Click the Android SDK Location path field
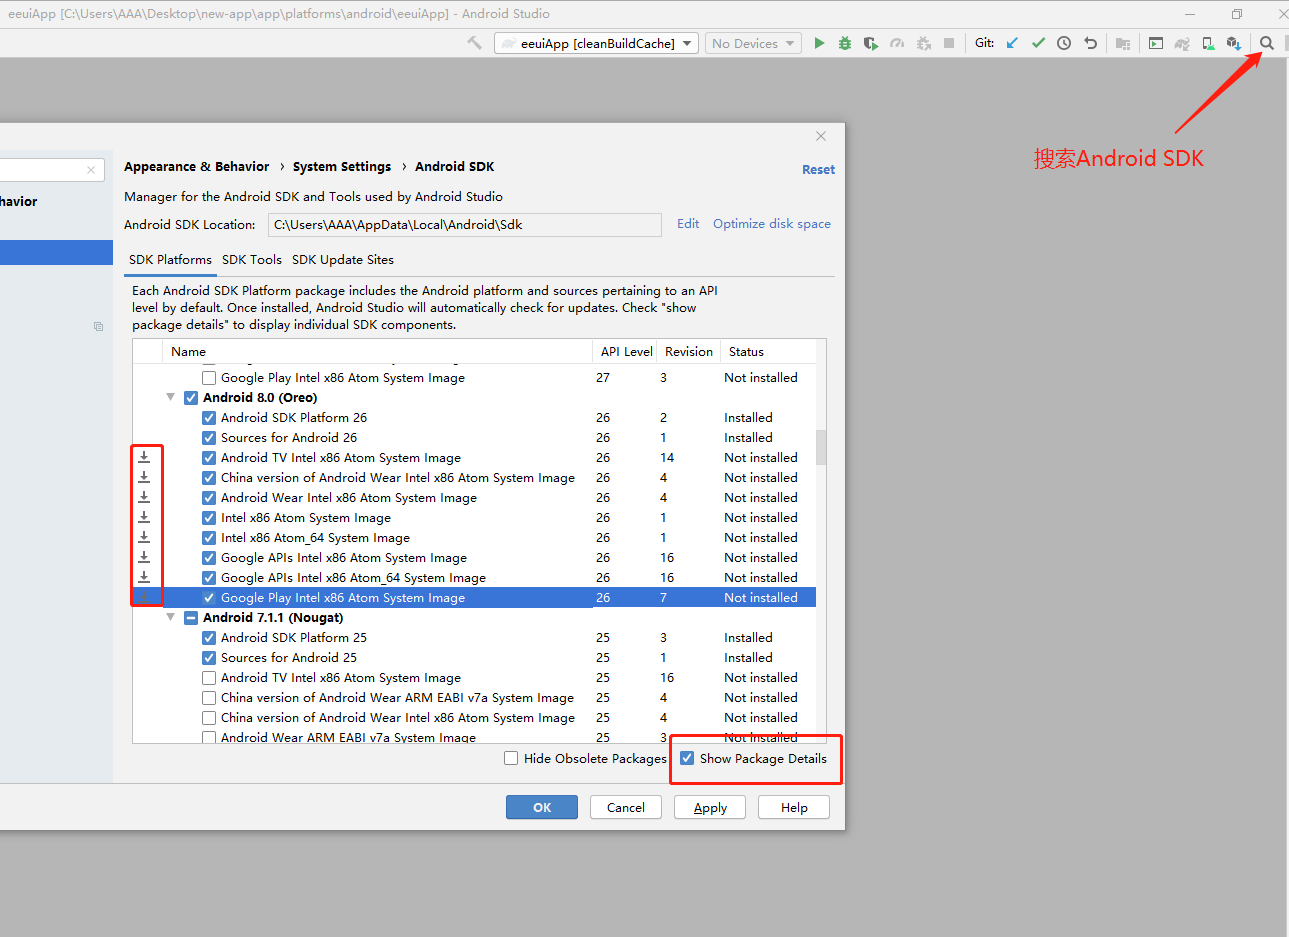 point(465,224)
